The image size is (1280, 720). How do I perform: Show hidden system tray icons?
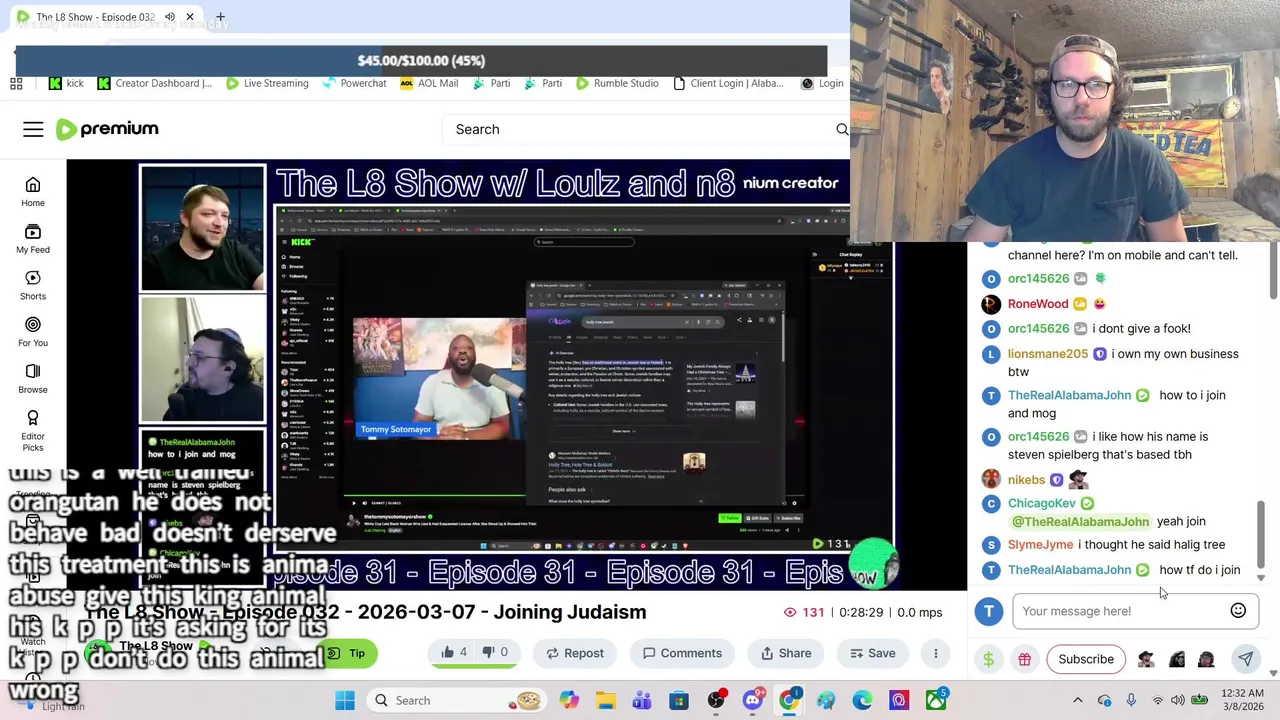[x=1077, y=700]
